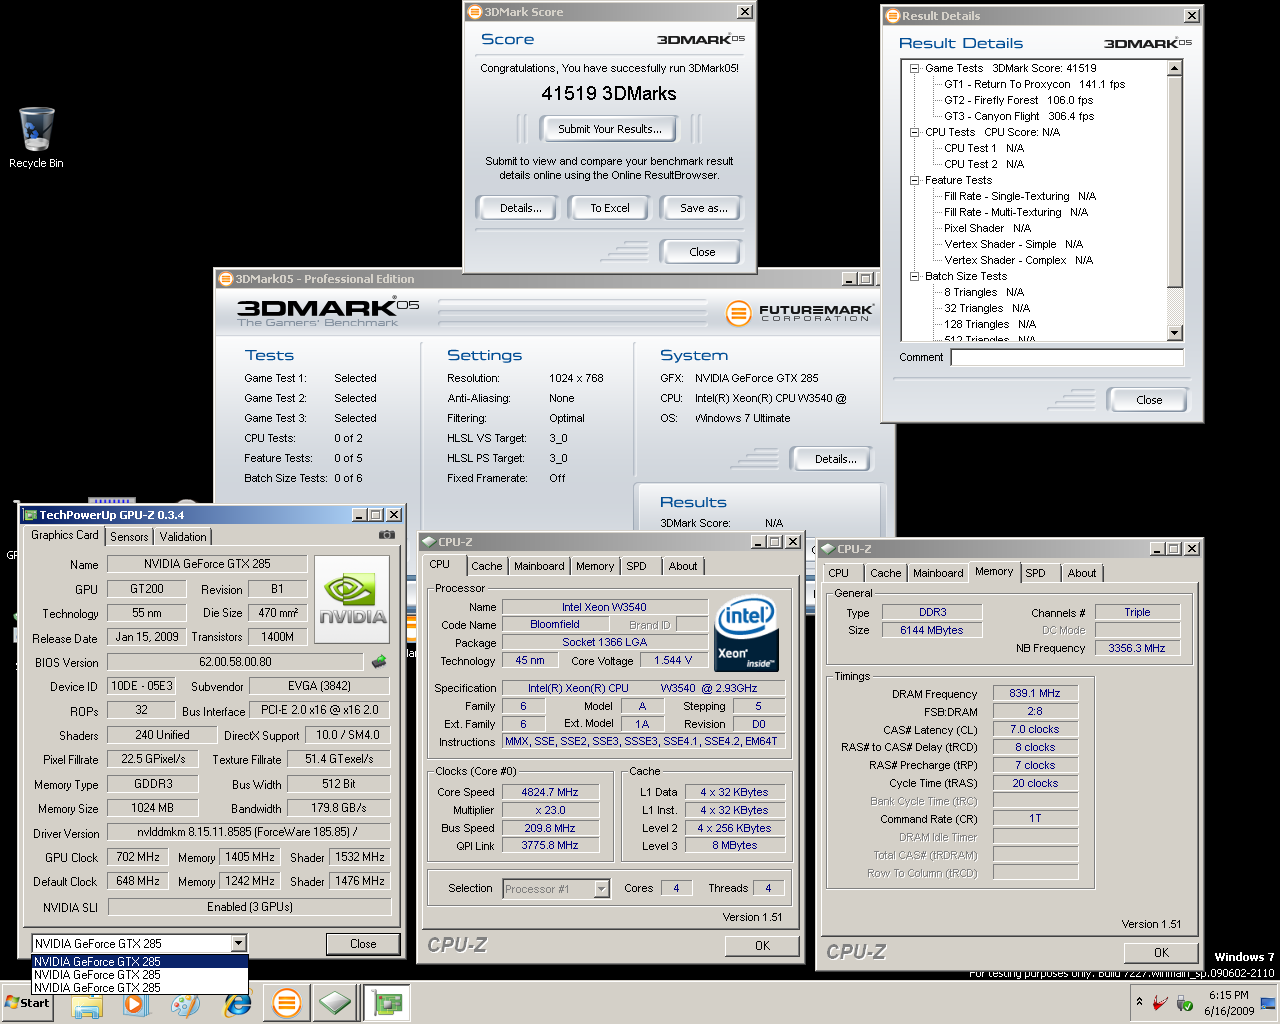Click the DRAM Frequency 839.1 MHz value
The image size is (1280, 1024).
coord(1035,693)
